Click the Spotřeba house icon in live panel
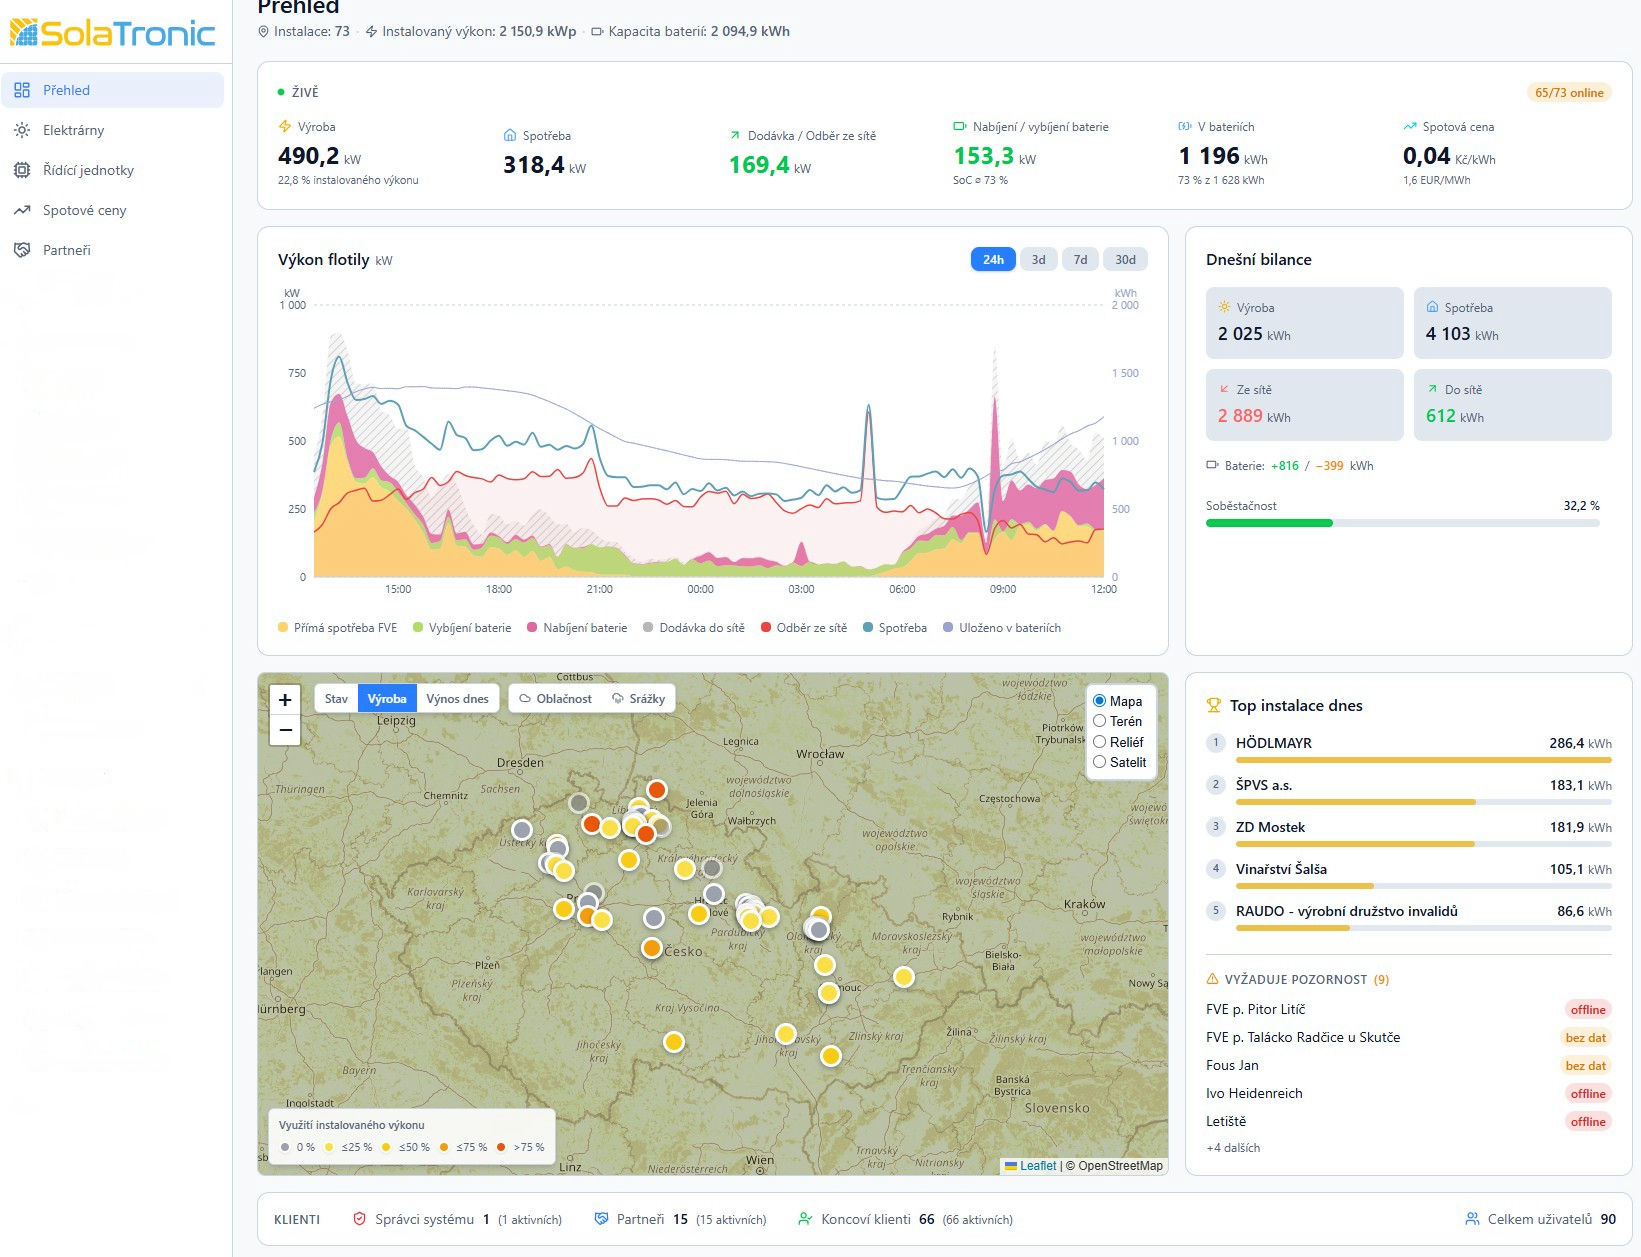Viewport: 1641px width, 1257px height. coord(510,136)
